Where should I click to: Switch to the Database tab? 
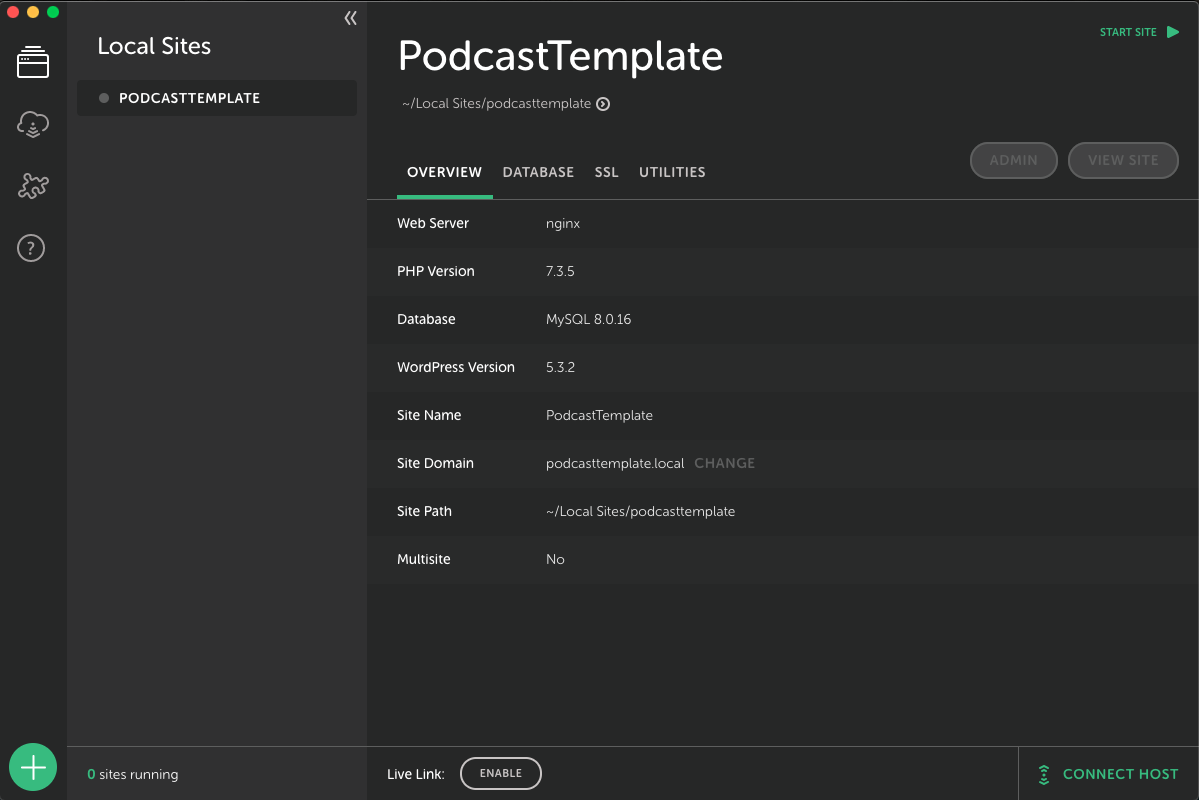click(x=538, y=172)
